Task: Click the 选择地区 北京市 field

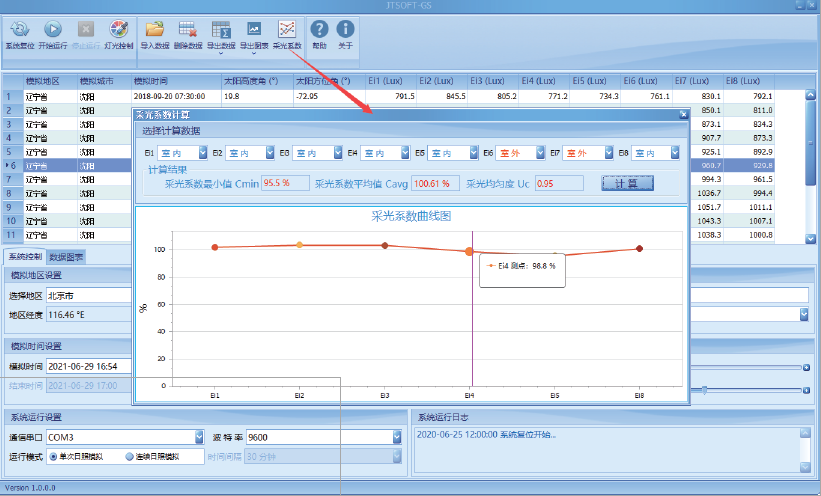Action: 89,295
